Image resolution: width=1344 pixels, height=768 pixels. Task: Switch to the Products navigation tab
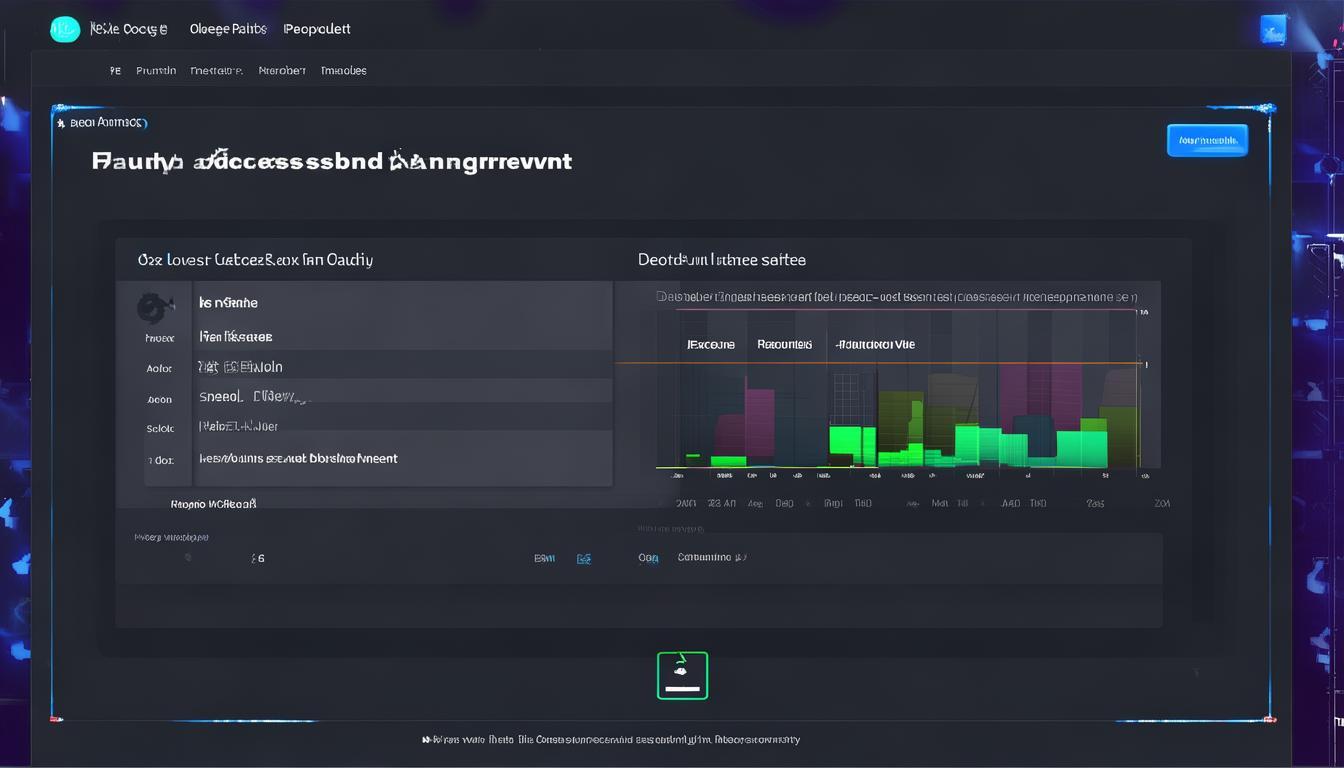coord(156,70)
